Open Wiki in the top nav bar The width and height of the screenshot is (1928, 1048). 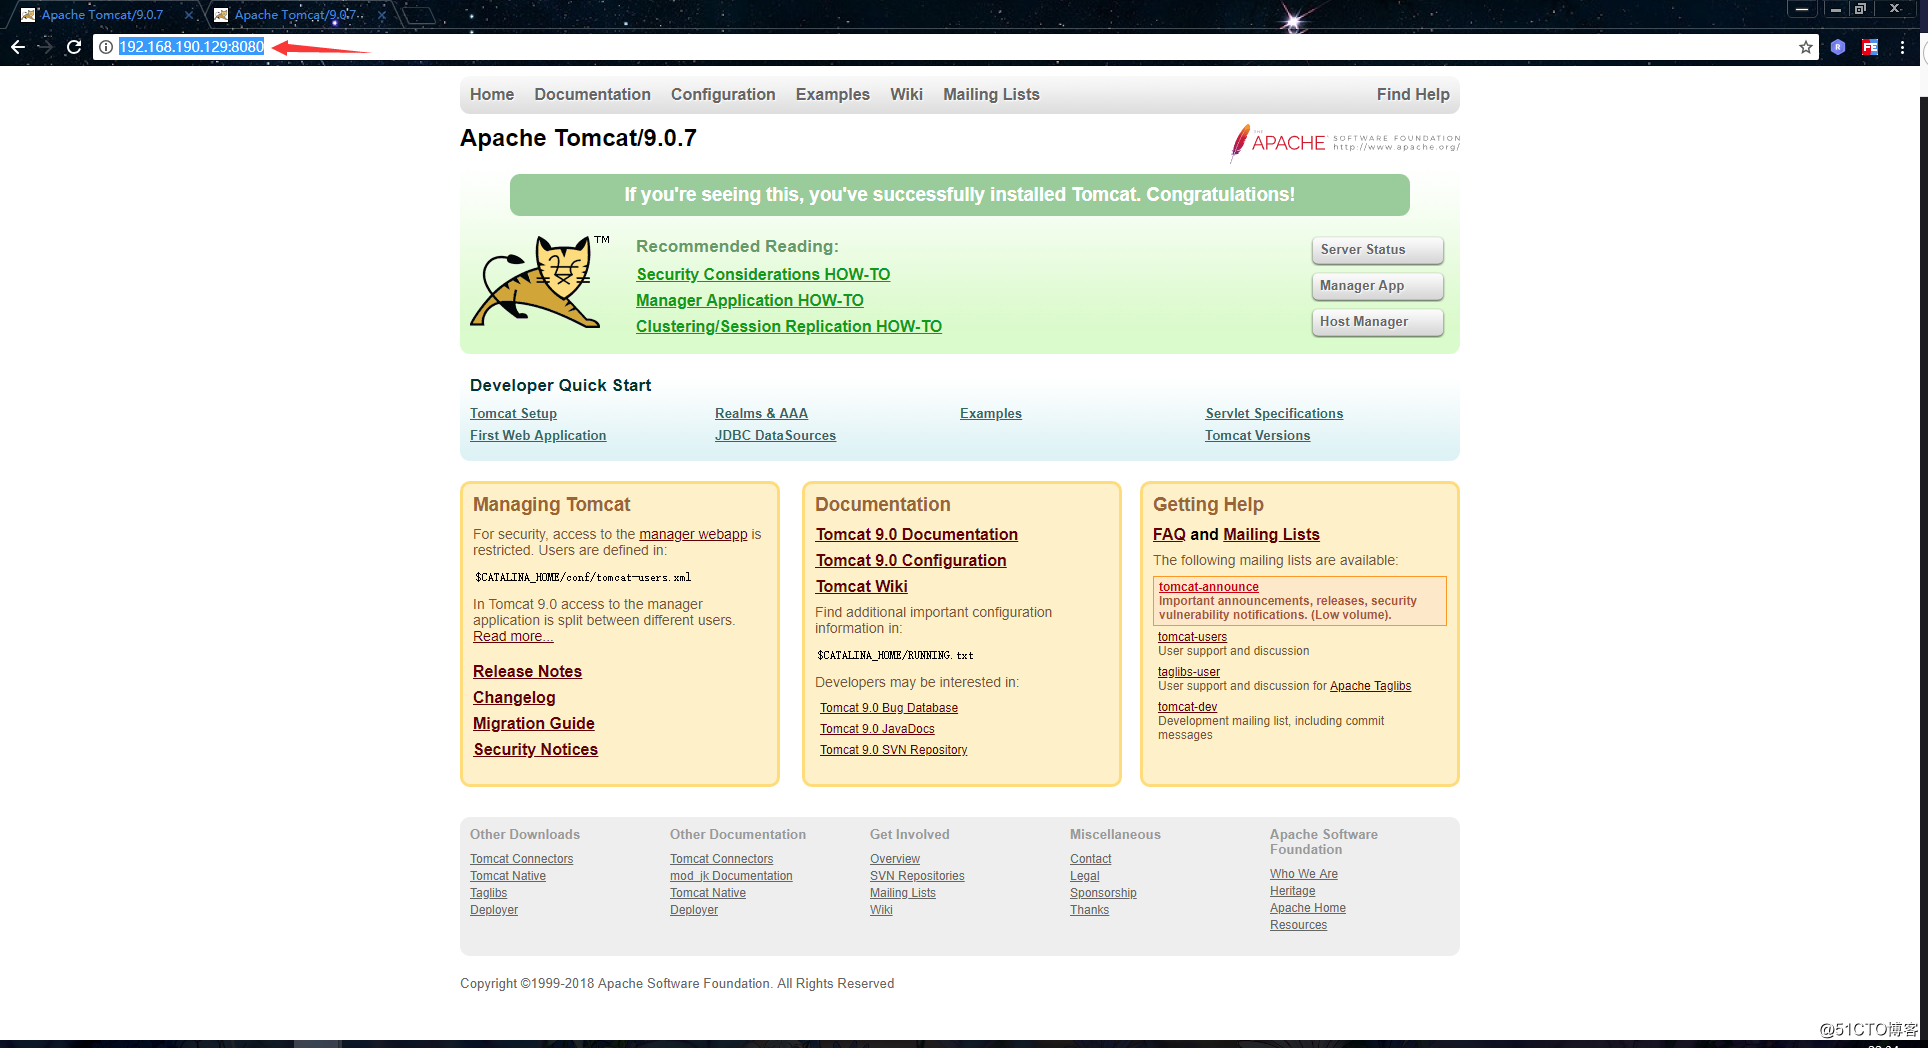tap(906, 94)
